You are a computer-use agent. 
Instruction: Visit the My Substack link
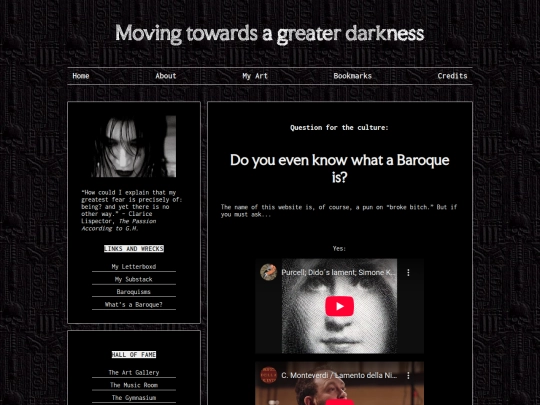coord(134,279)
